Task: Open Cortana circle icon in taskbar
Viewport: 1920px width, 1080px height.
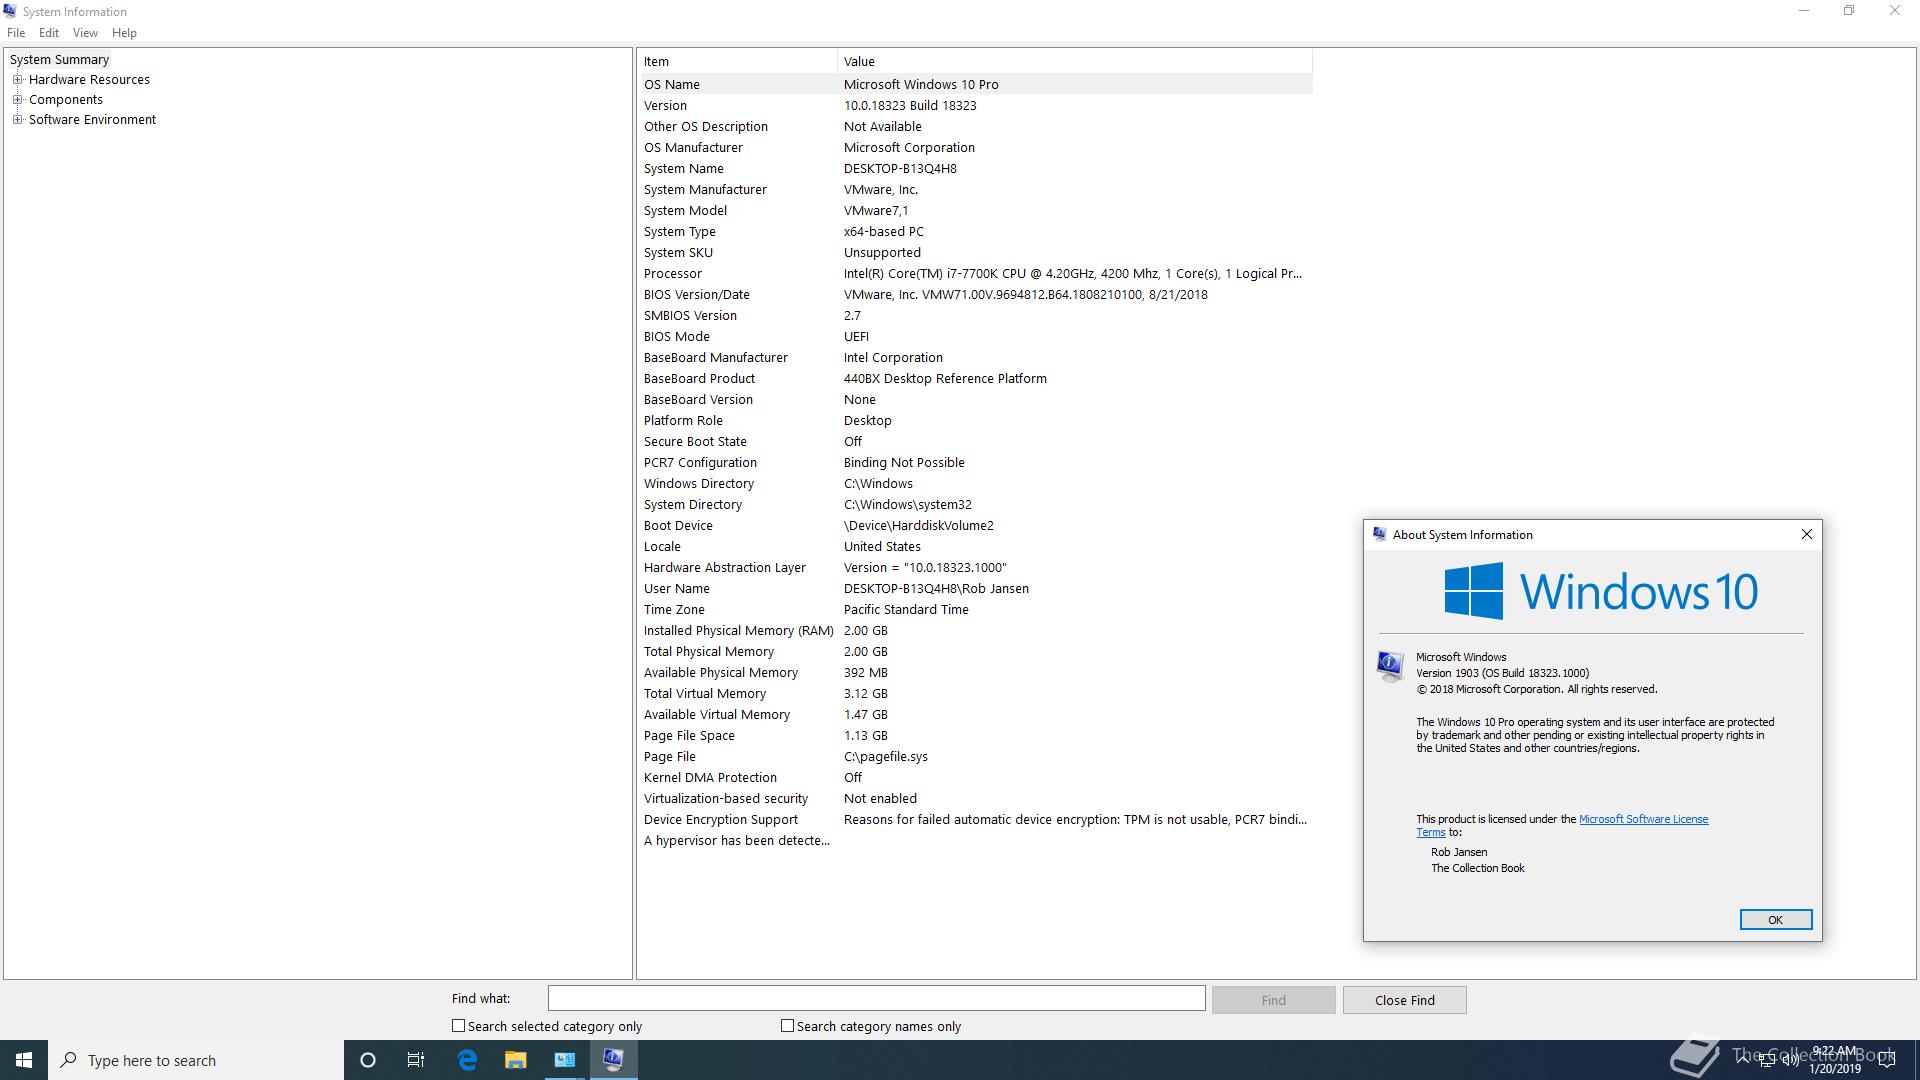Action: click(x=367, y=1060)
